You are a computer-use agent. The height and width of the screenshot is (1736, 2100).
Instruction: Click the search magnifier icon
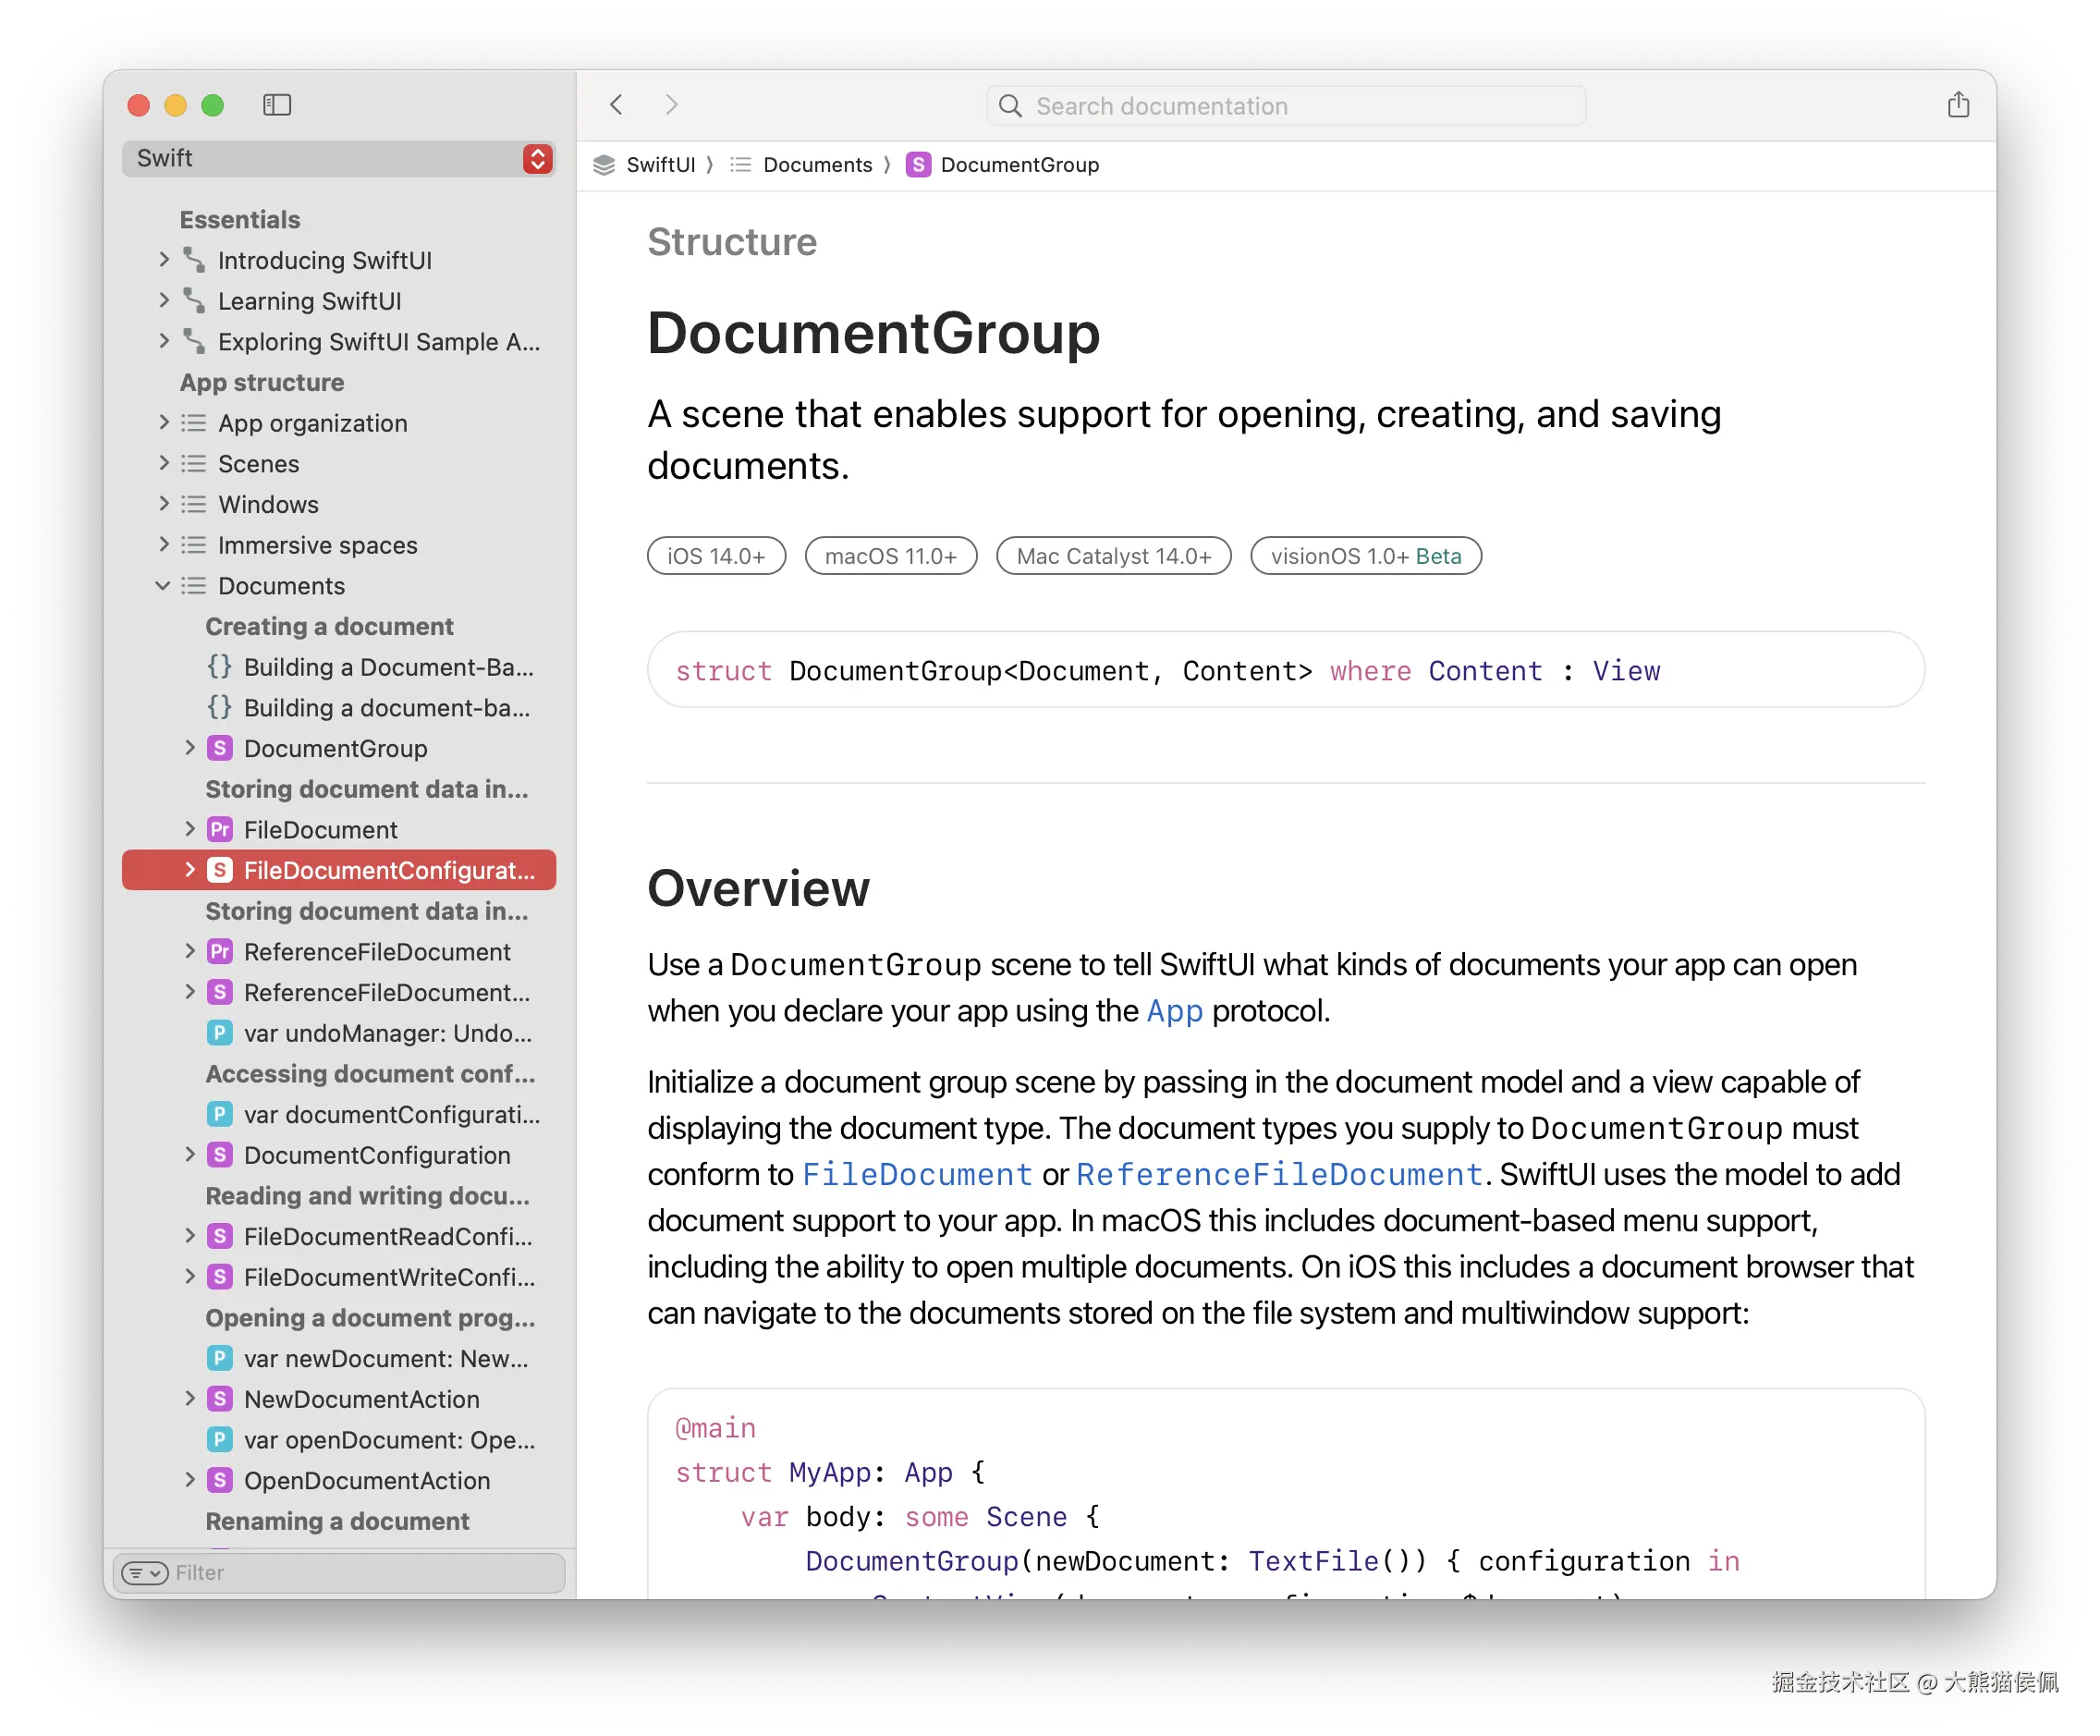tap(1010, 106)
